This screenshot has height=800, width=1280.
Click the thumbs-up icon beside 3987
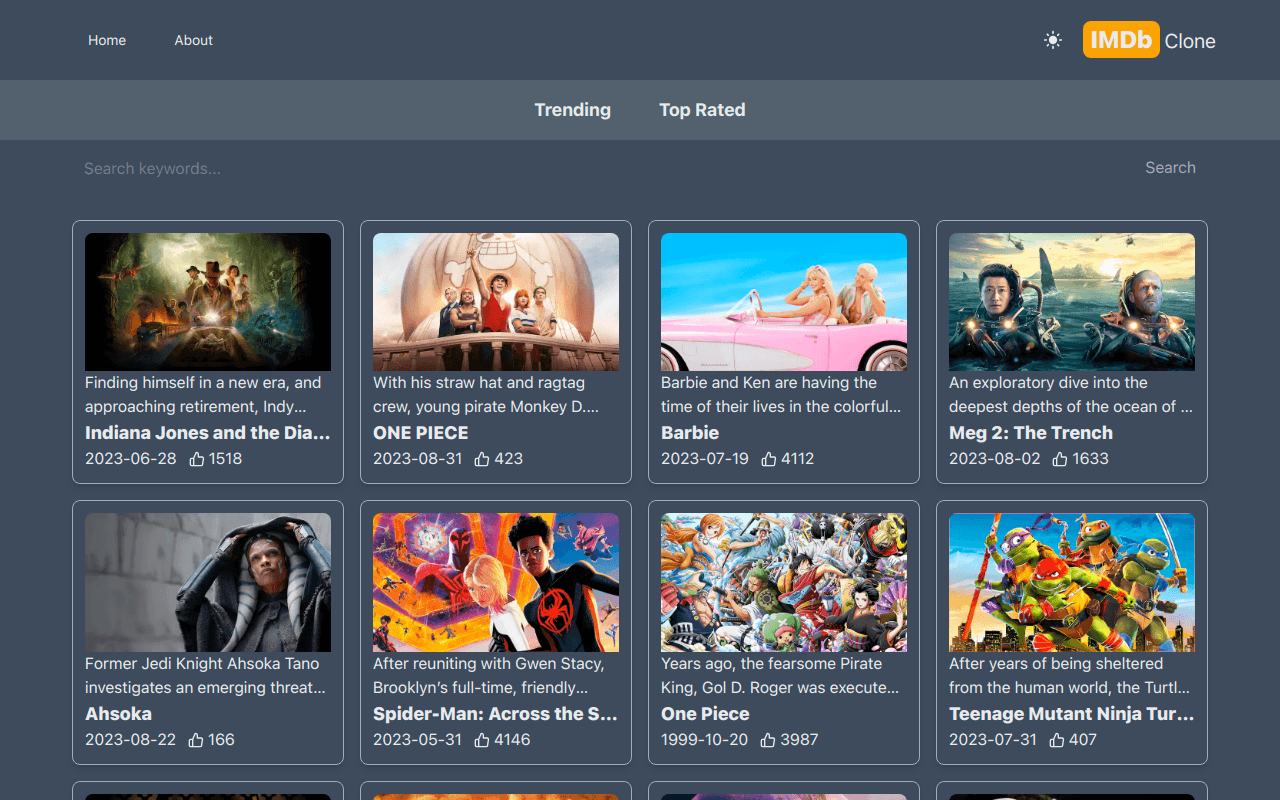pos(769,740)
